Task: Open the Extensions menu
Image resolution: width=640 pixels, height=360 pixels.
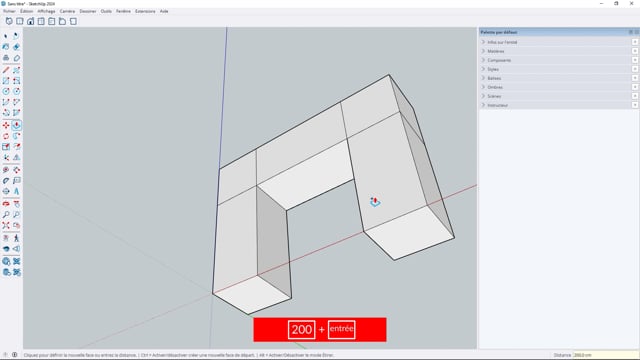Action: point(145,11)
